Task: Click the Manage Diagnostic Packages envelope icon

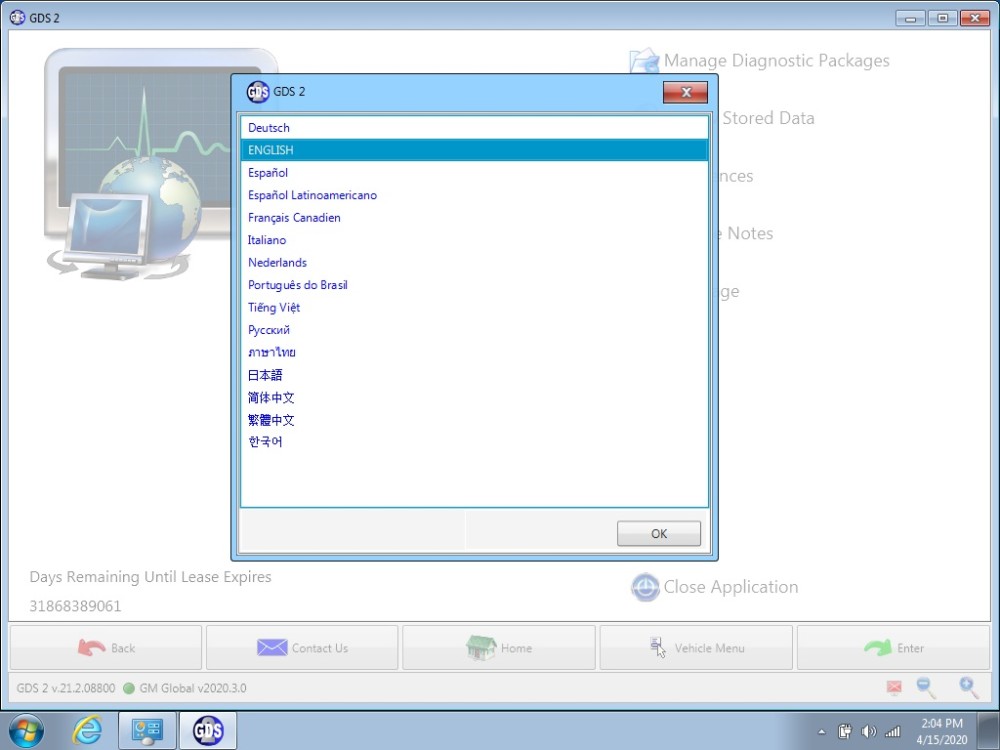Action: coord(644,60)
